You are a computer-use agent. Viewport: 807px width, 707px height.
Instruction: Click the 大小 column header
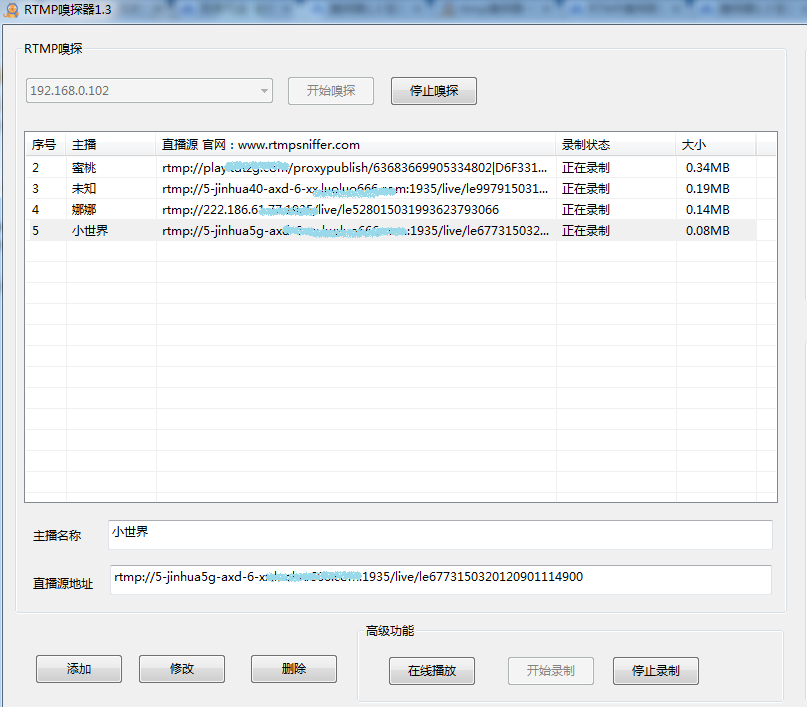pyautogui.click(x=715, y=145)
